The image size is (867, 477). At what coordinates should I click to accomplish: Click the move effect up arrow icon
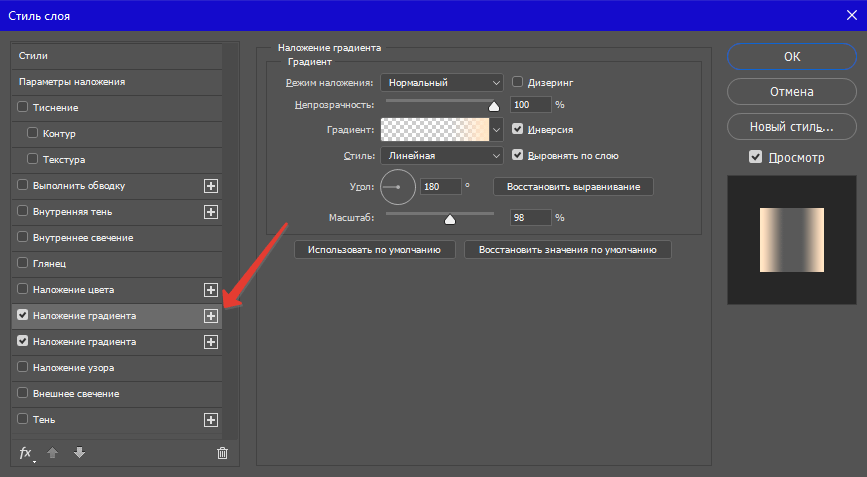(53, 453)
